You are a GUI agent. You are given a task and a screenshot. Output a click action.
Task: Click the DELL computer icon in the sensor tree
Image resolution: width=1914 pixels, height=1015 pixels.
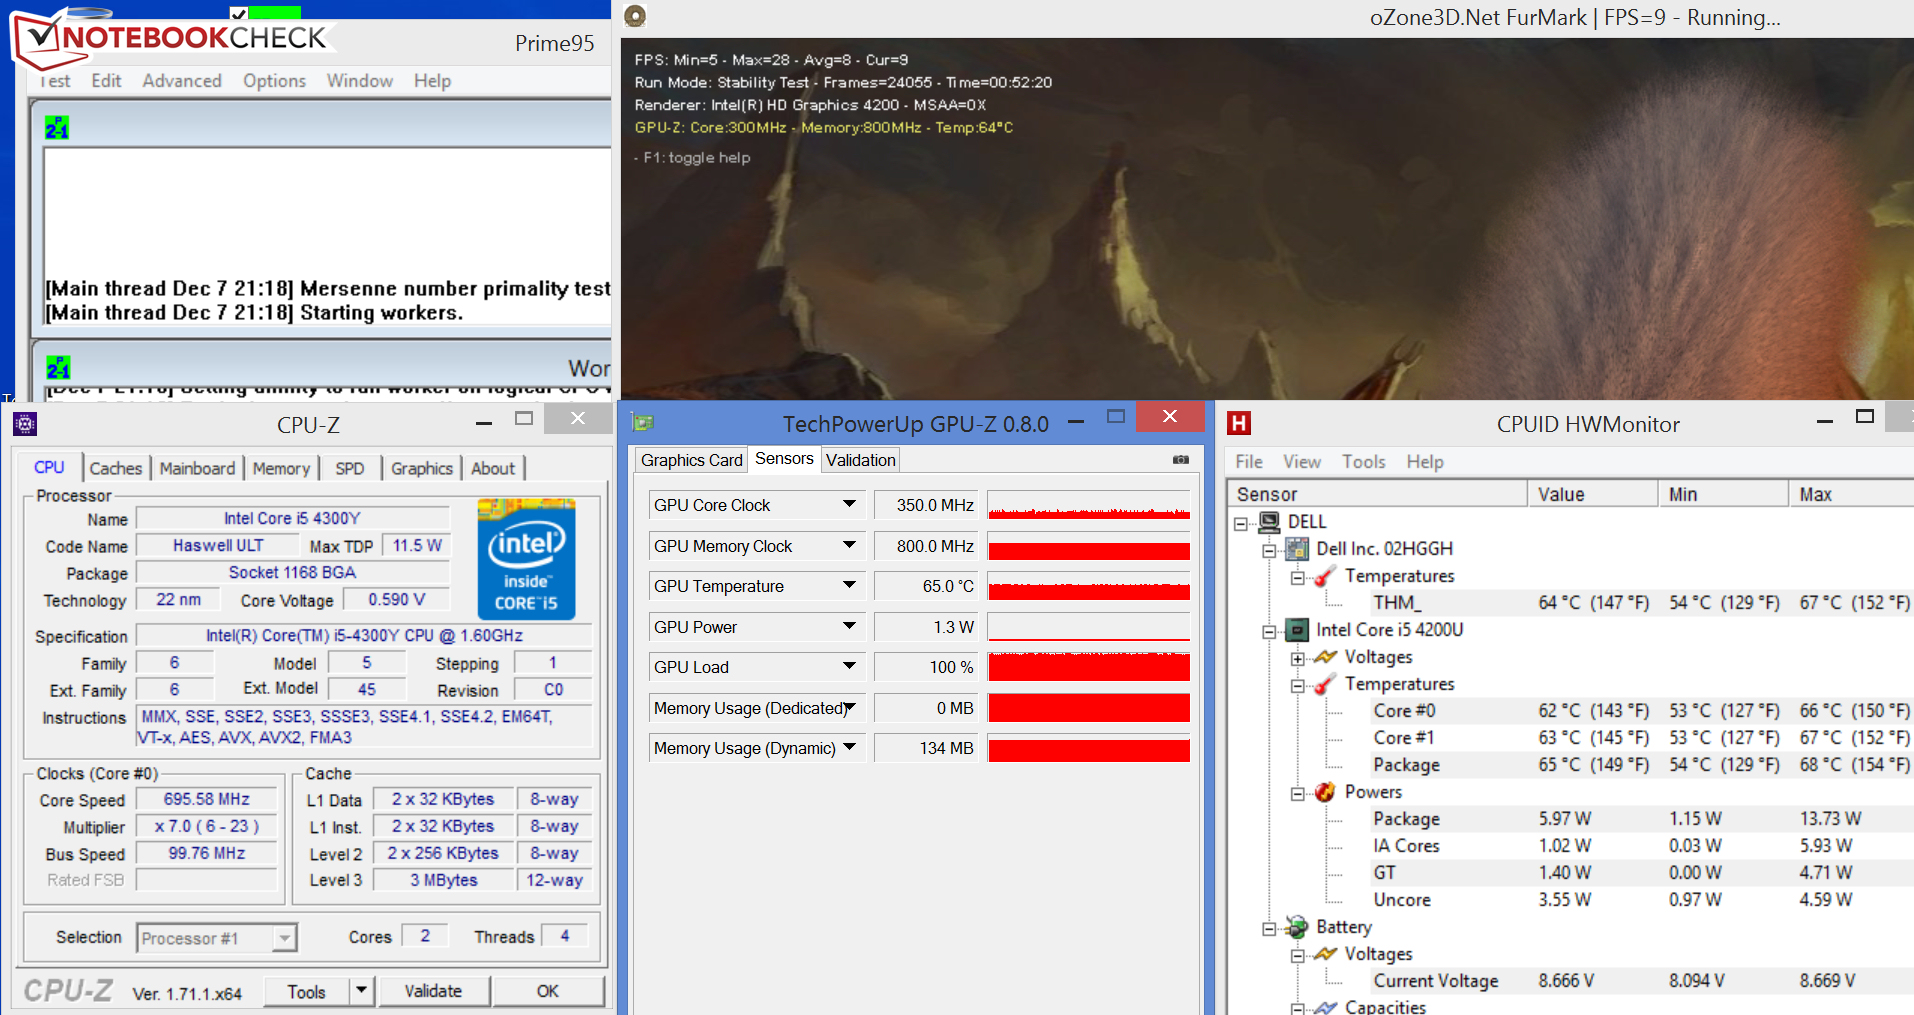pyautogui.click(x=1270, y=521)
